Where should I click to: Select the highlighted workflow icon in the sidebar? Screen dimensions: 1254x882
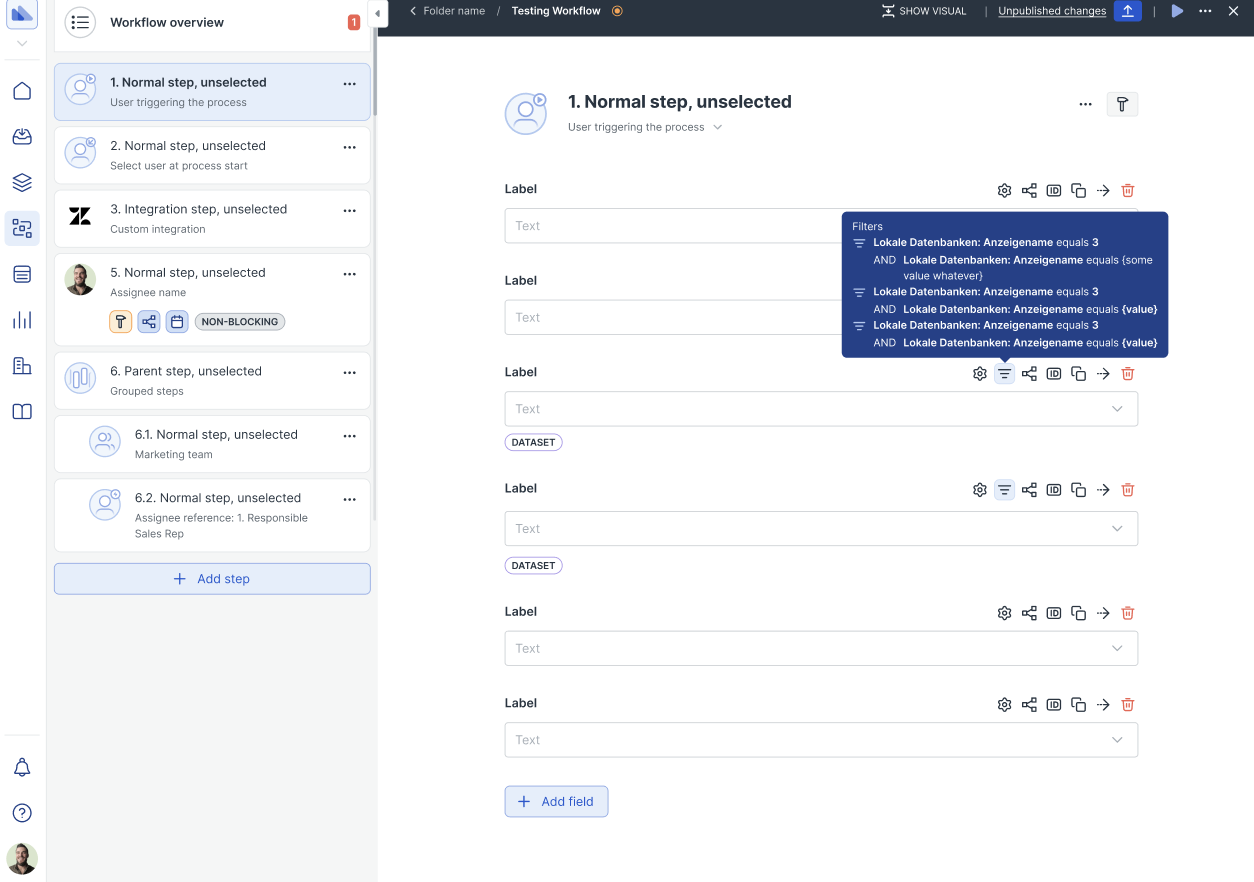pyautogui.click(x=22, y=228)
